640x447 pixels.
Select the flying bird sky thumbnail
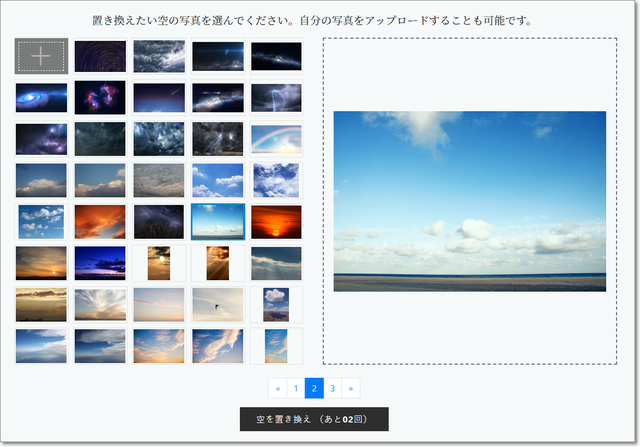click(217, 304)
